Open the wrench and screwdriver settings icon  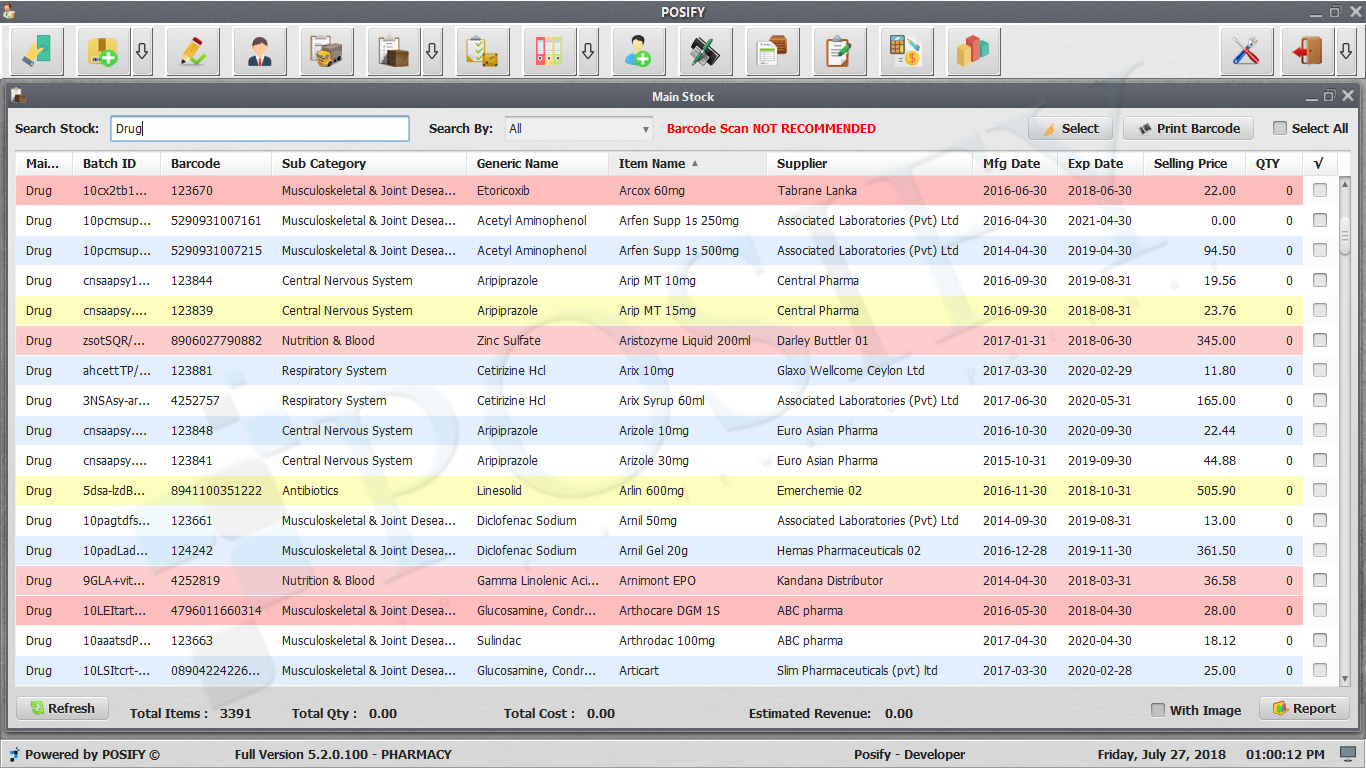pyautogui.click(x=1247, y=51)
